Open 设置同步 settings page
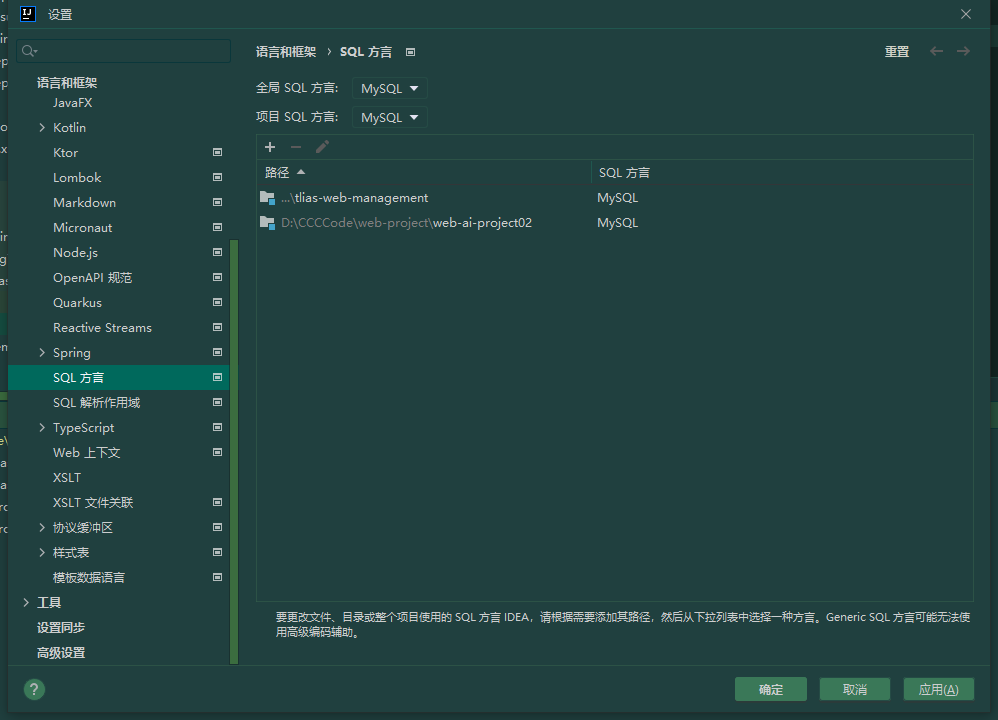Screen dimensions: 998x720 60,627
